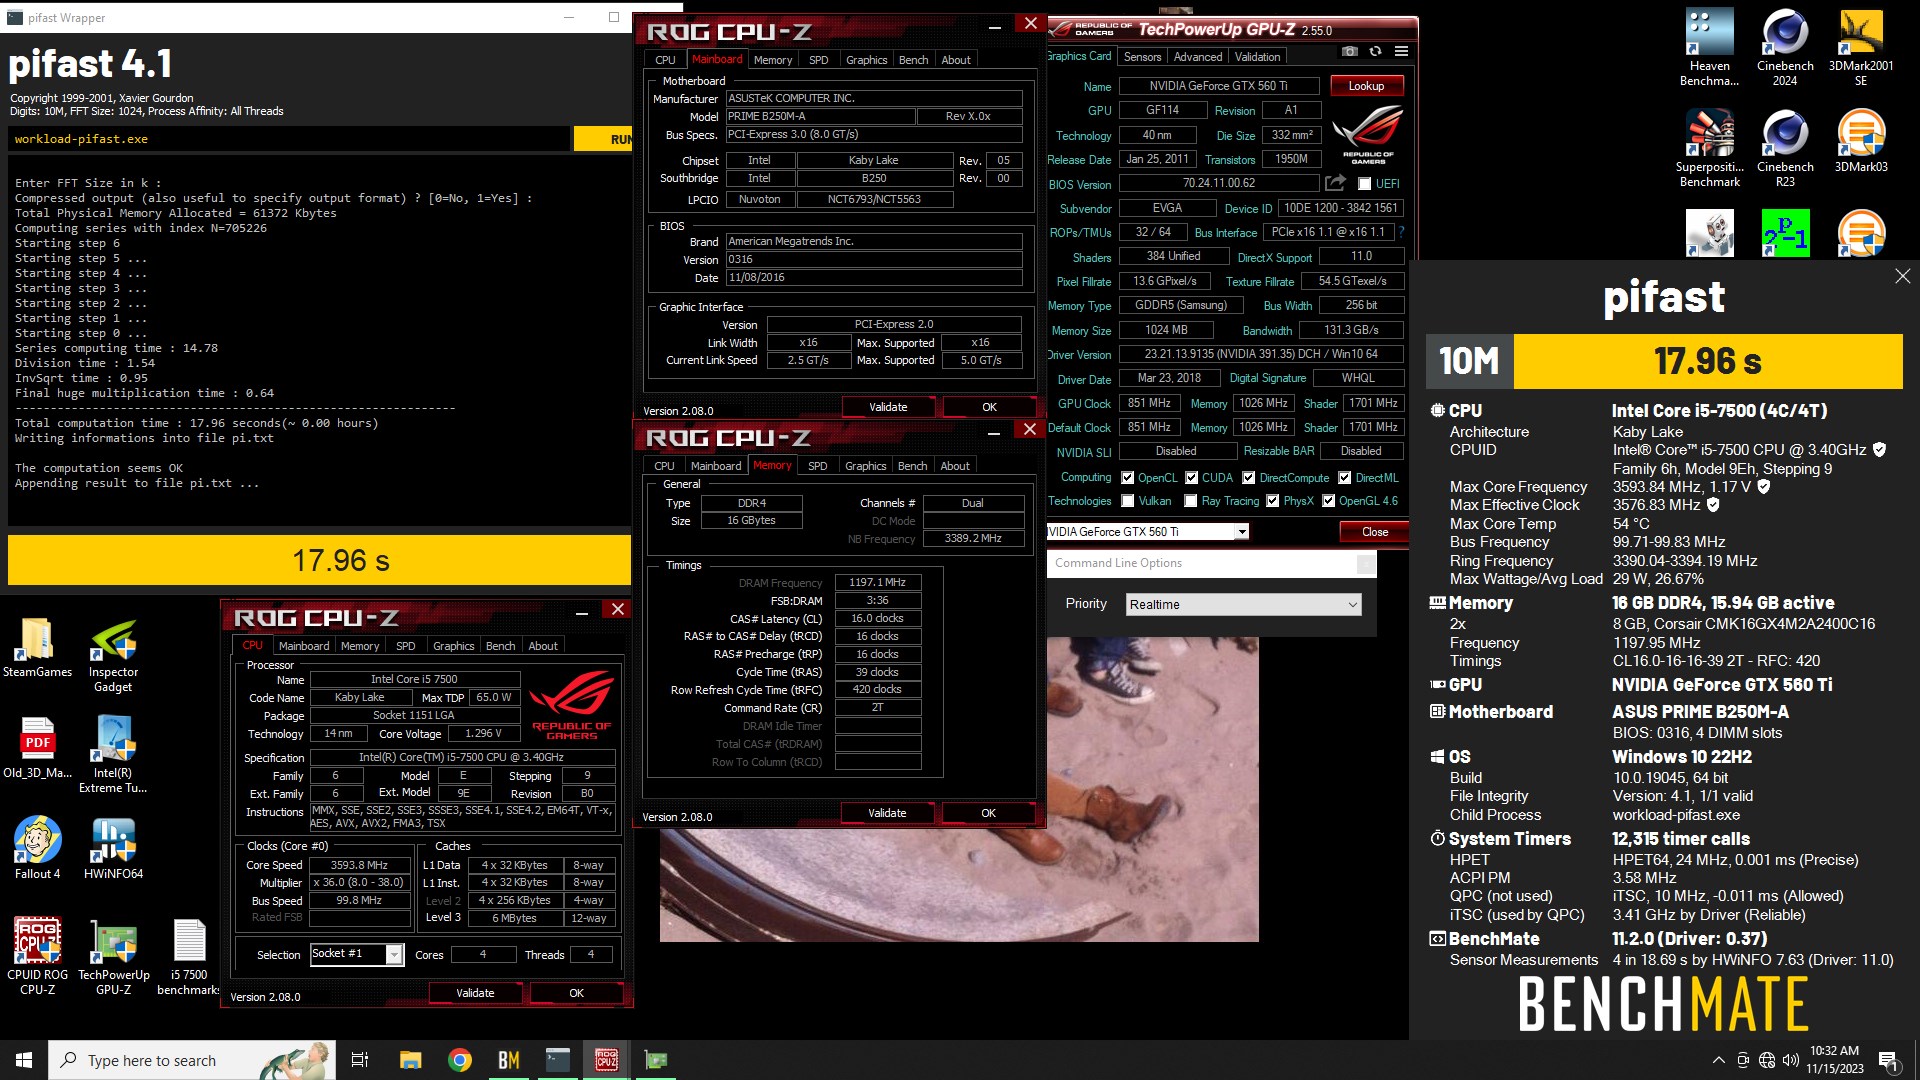
Task: Open the SteamGames folder on desktop
Action: [x=37, y=647]
